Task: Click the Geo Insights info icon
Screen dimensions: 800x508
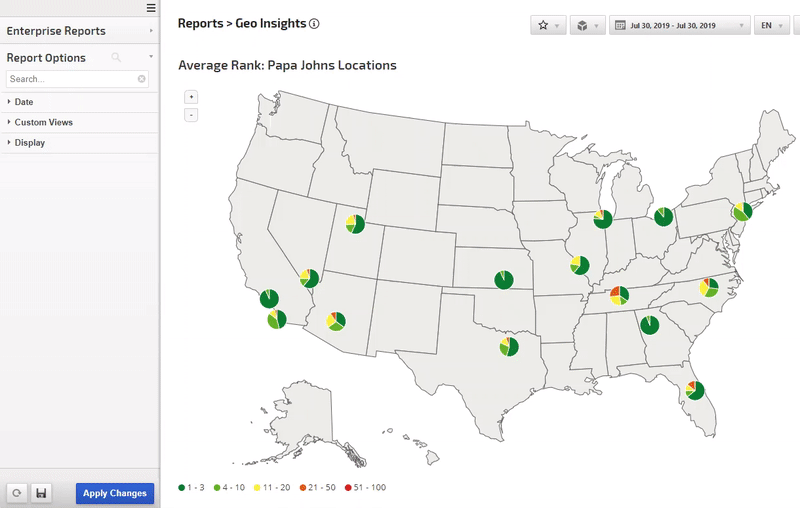Action: click(315, 23)
